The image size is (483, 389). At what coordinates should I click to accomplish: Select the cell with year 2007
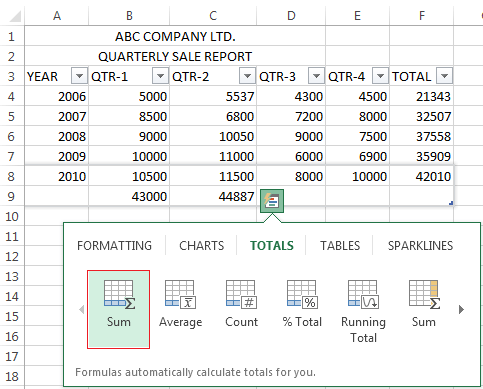[57, 116]
